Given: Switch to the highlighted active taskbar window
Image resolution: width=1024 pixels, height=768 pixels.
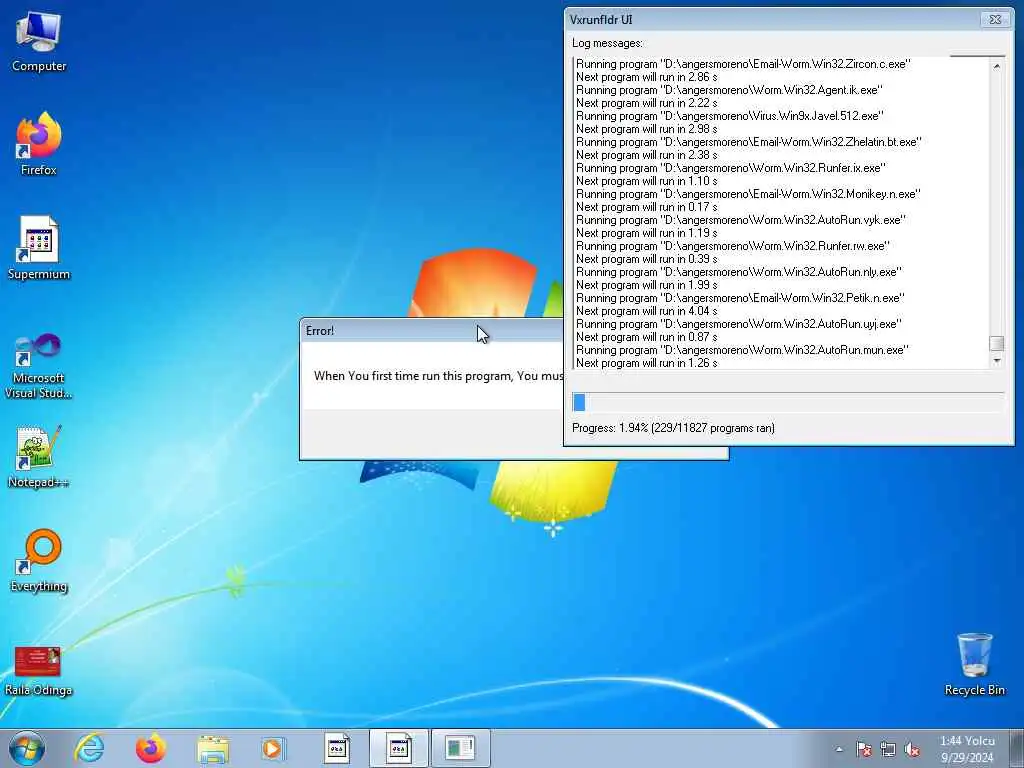Looking at the screenshot, I should 398,748.
